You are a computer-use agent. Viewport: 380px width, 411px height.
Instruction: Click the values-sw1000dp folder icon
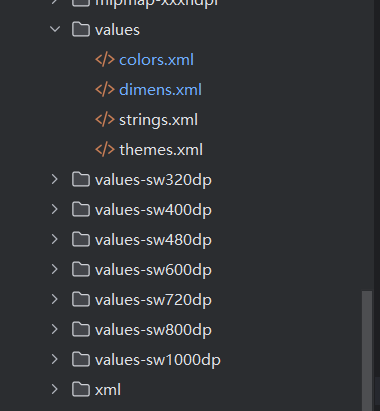tap(81, 360)
